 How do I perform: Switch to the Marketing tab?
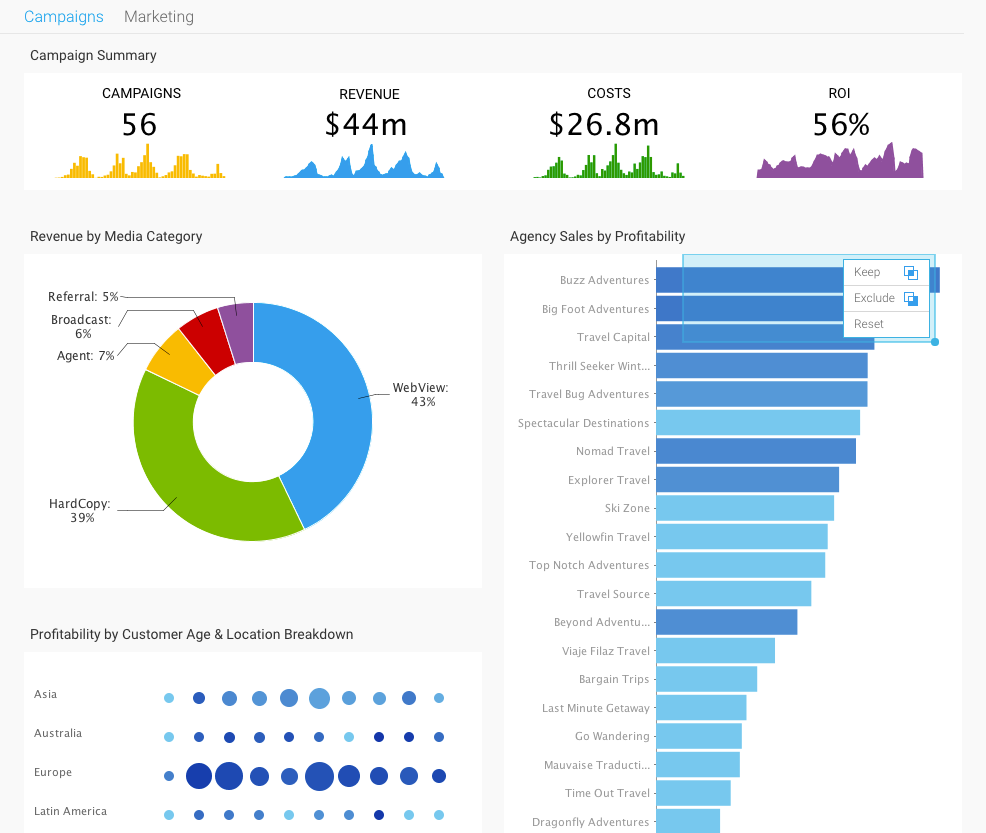159,17
